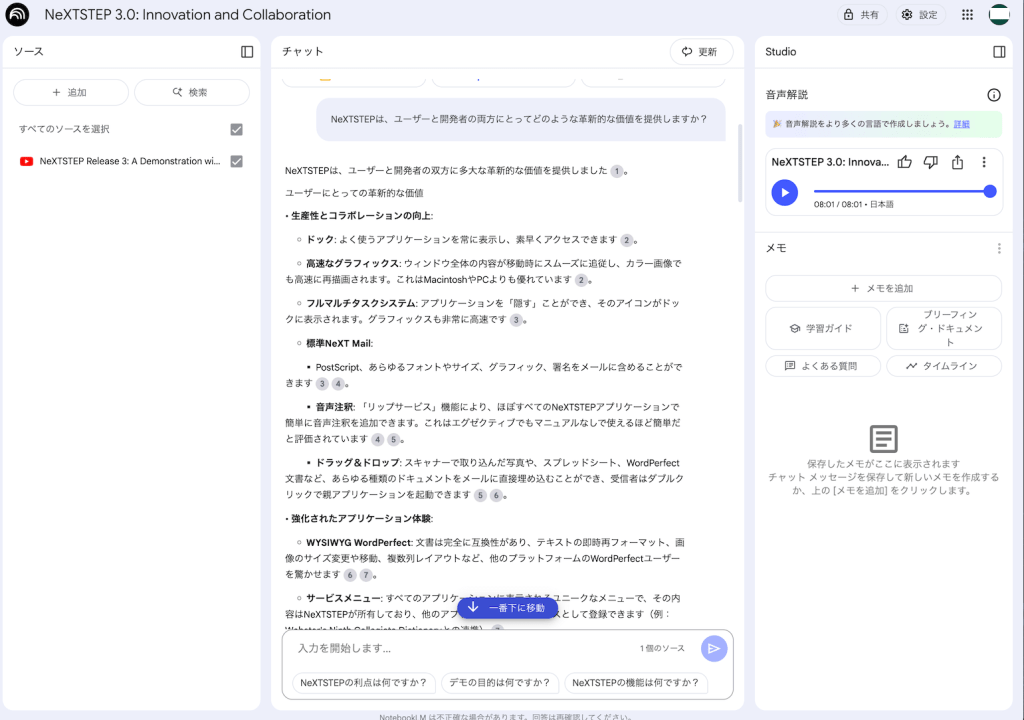Click the メモを追加 button
Screen dimensions: 1024x720
883,288
